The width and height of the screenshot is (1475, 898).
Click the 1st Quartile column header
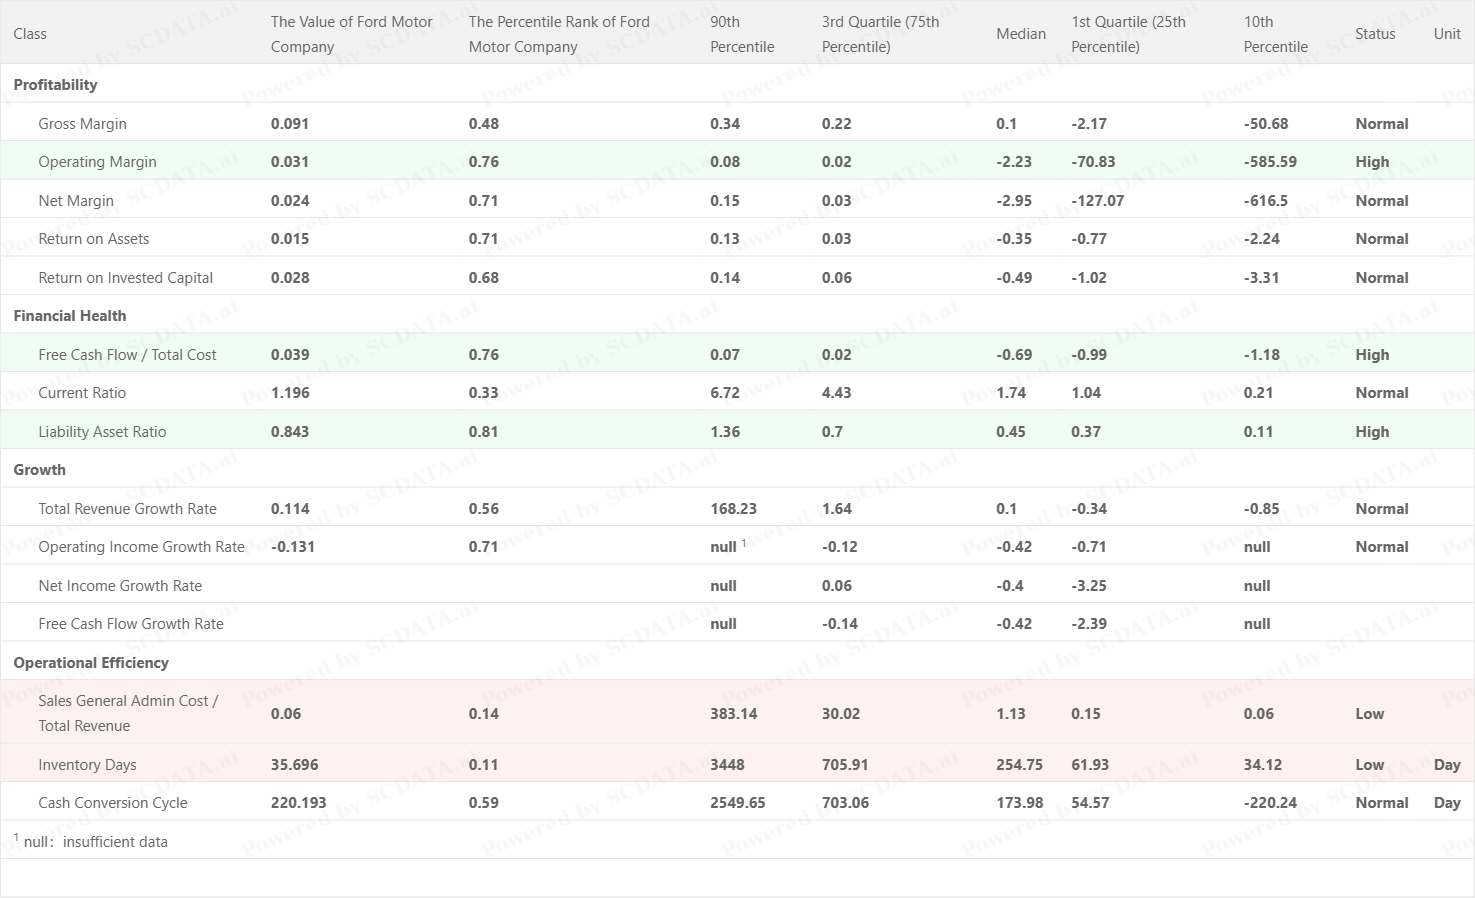pyautogui.click(x=1128, y=34)
